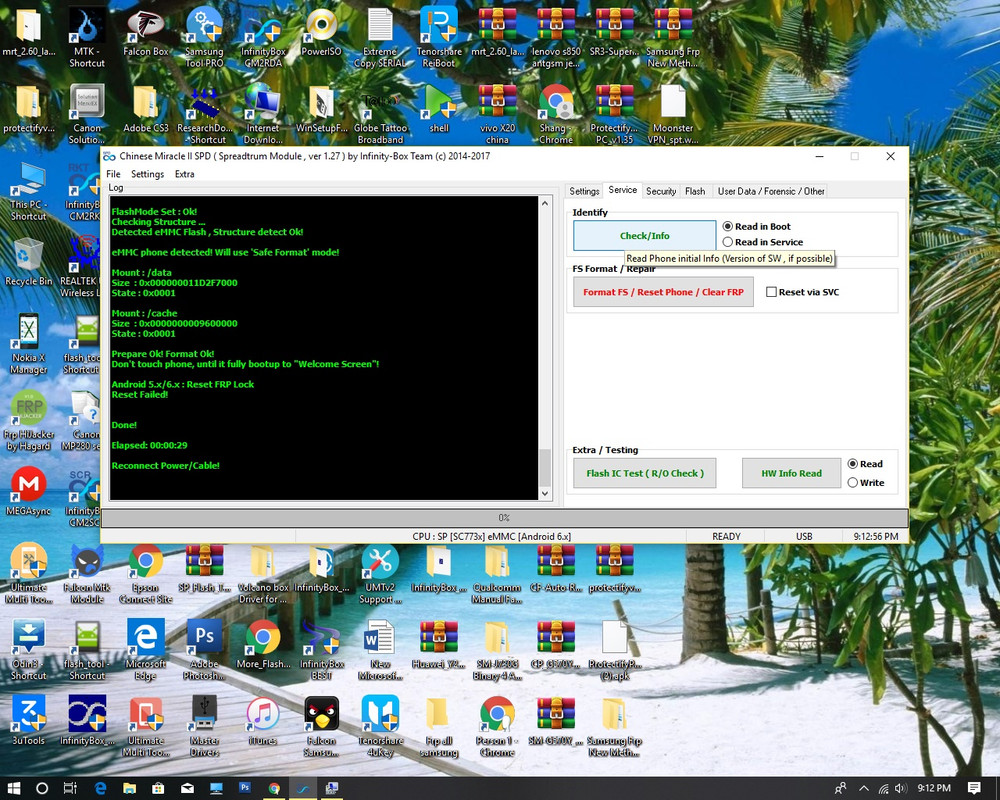This screenshot has height=800, width=1000.
Task: Select the Frp HiJacker by Hagard icon
Action: pos(28,420)
